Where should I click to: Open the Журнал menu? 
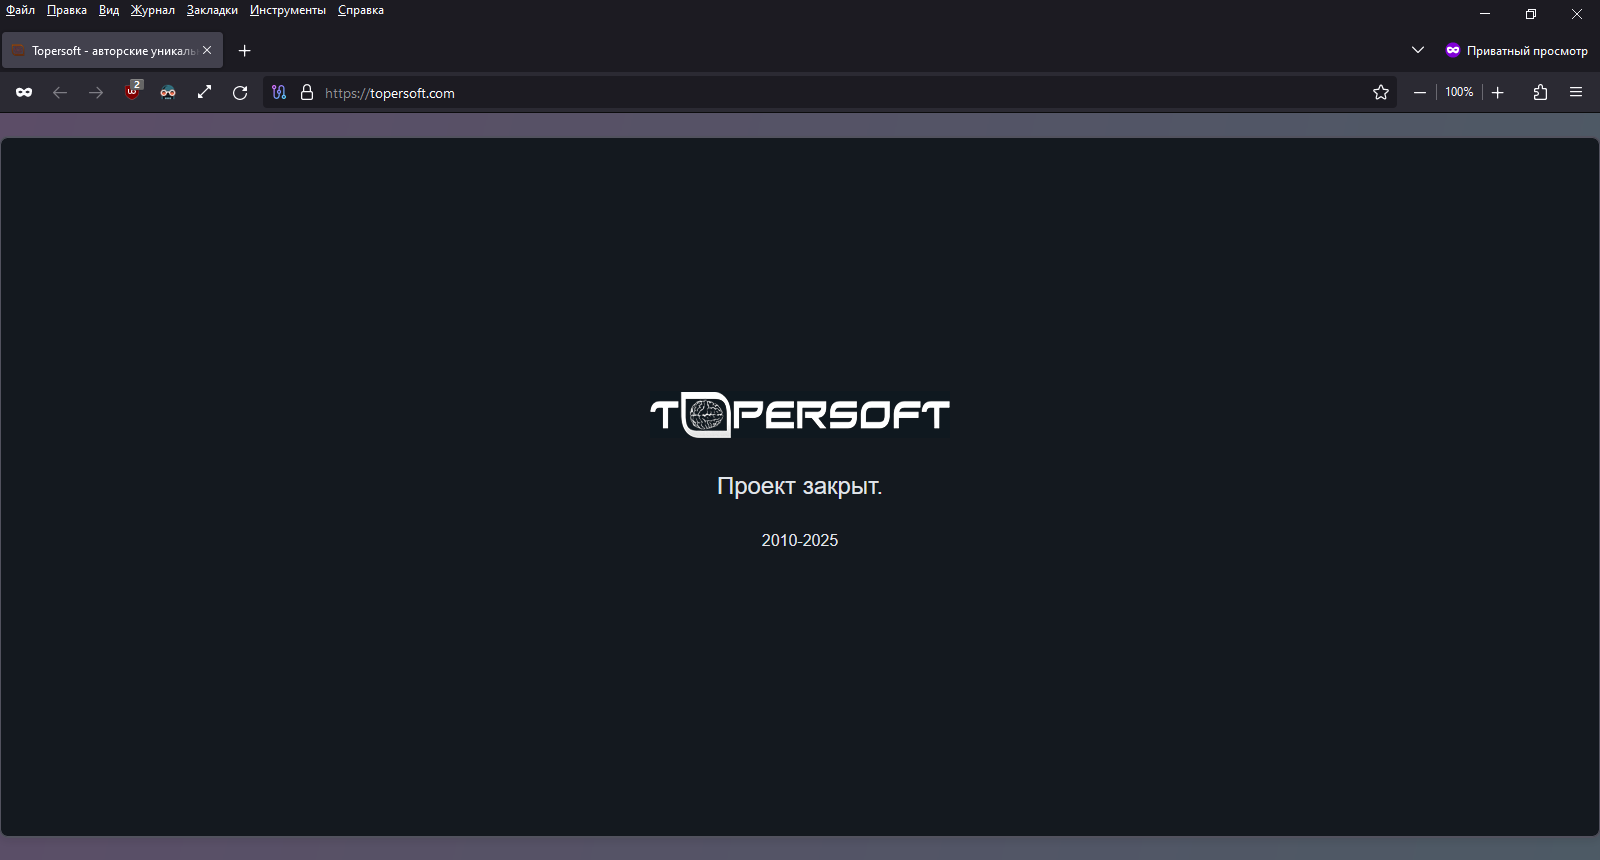[152, 10]
